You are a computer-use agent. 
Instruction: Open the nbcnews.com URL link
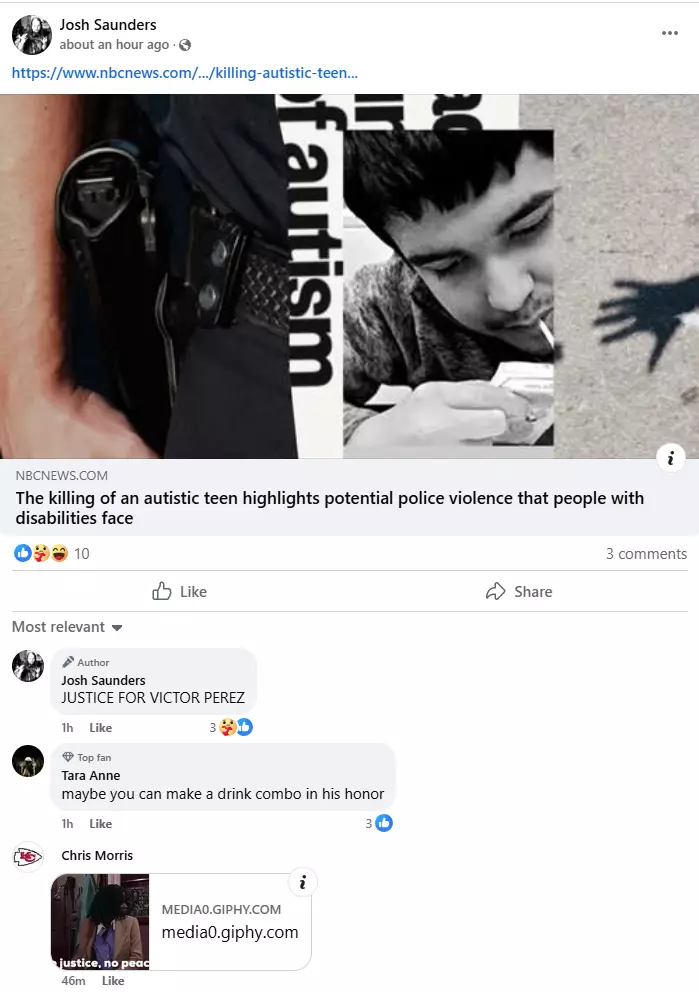[x=185, y=73]
